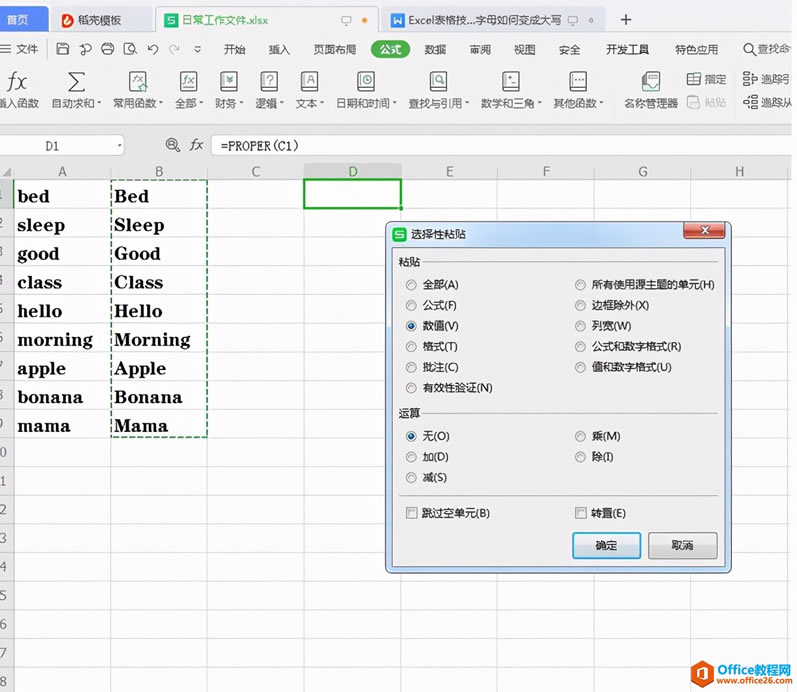Image resolution: width=797 pixels, height=692 pixels.
Task: Click the 确定 button in paste dialog
Action: pyautogui.click(x=606, y=546)
